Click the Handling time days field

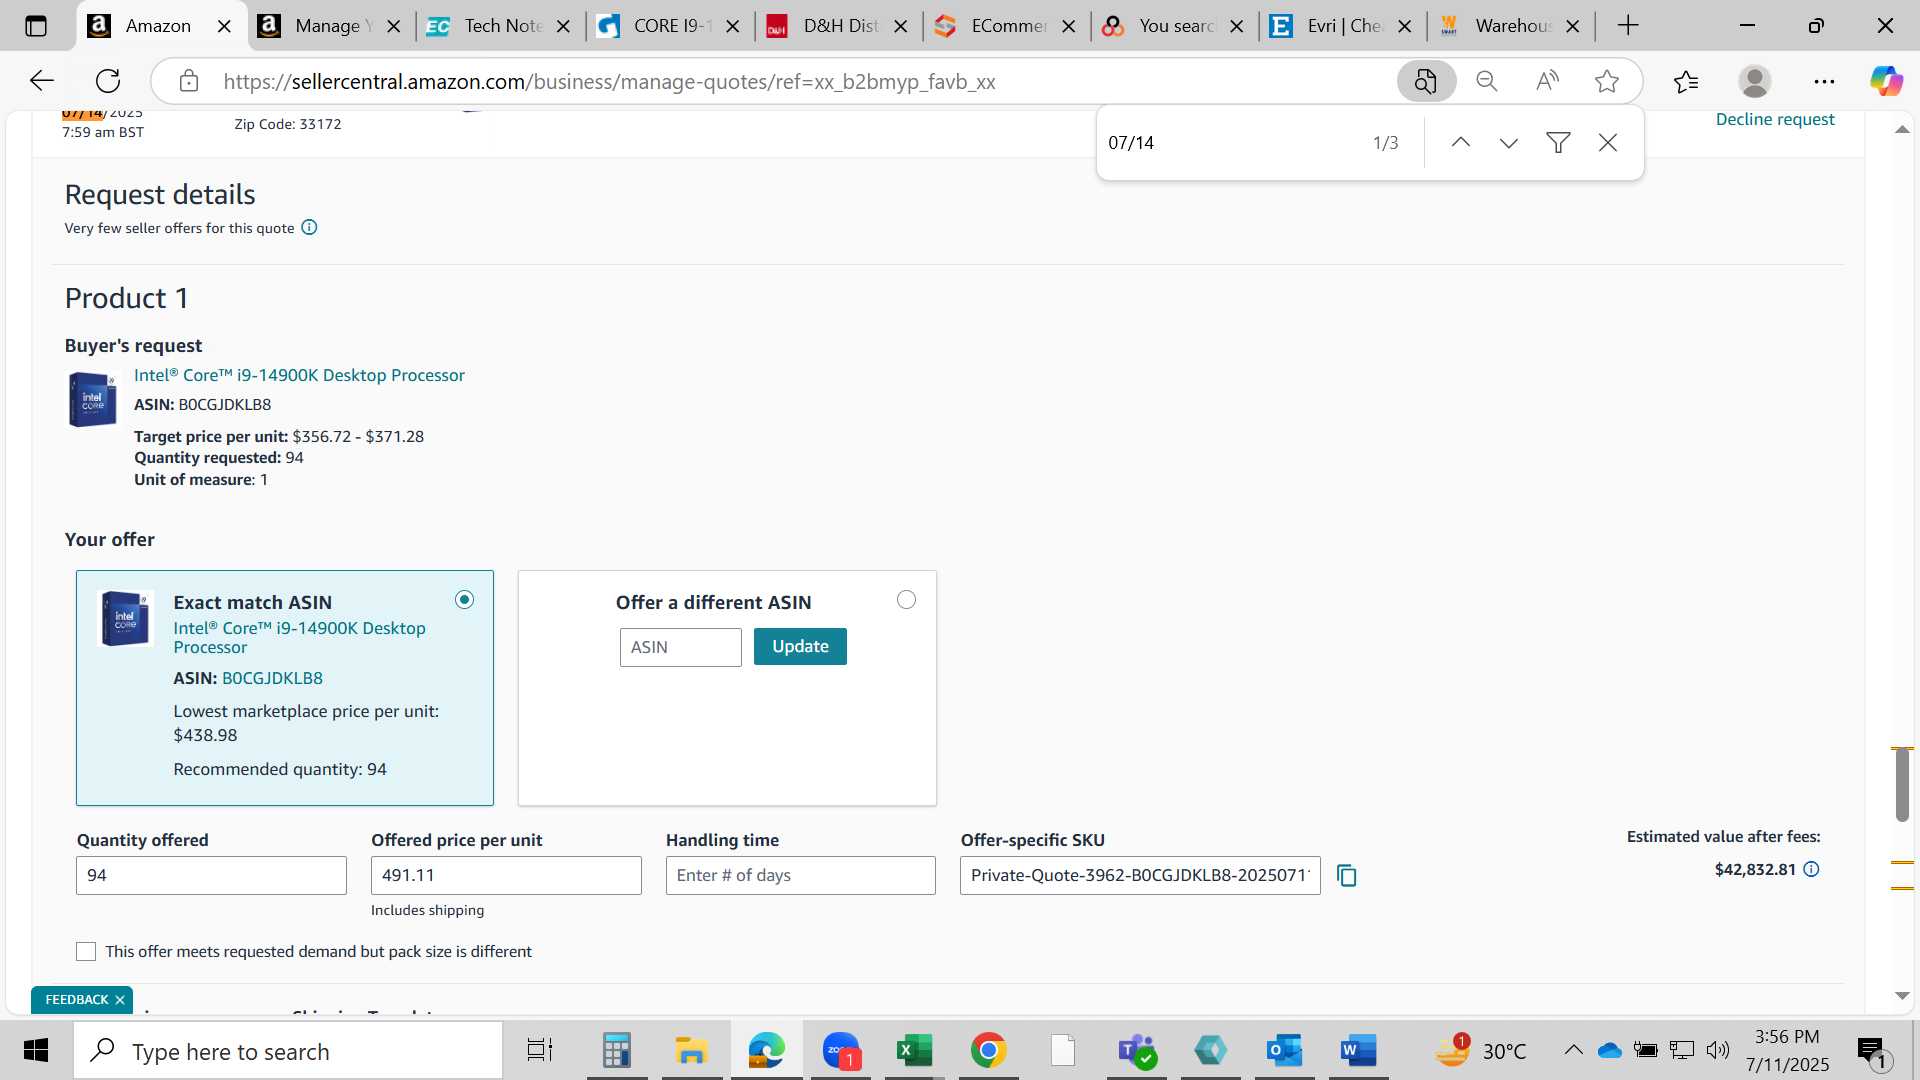801,876
